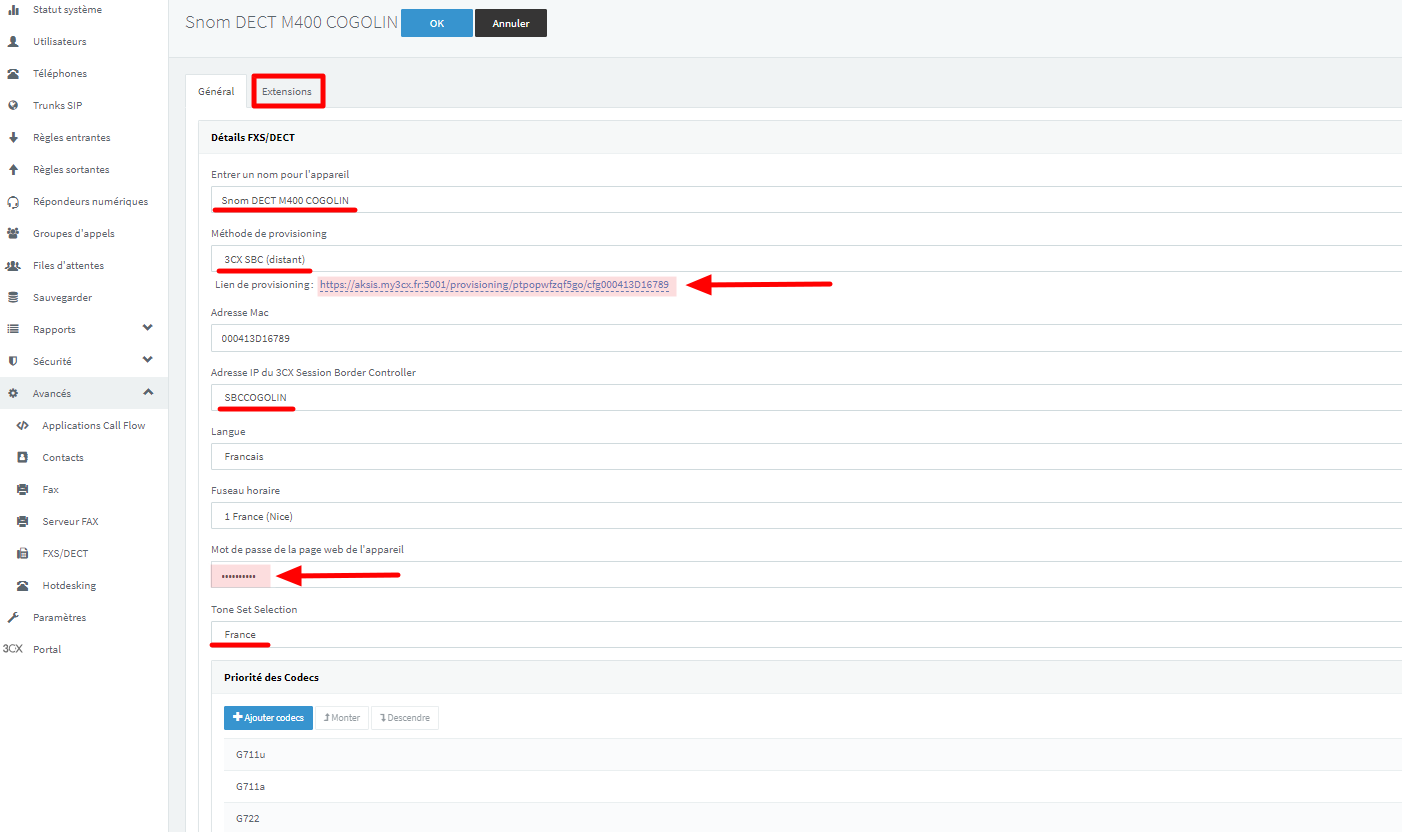Click the FXS/DECT device icon
1402x832 pixels.
(x=23, y=554)
